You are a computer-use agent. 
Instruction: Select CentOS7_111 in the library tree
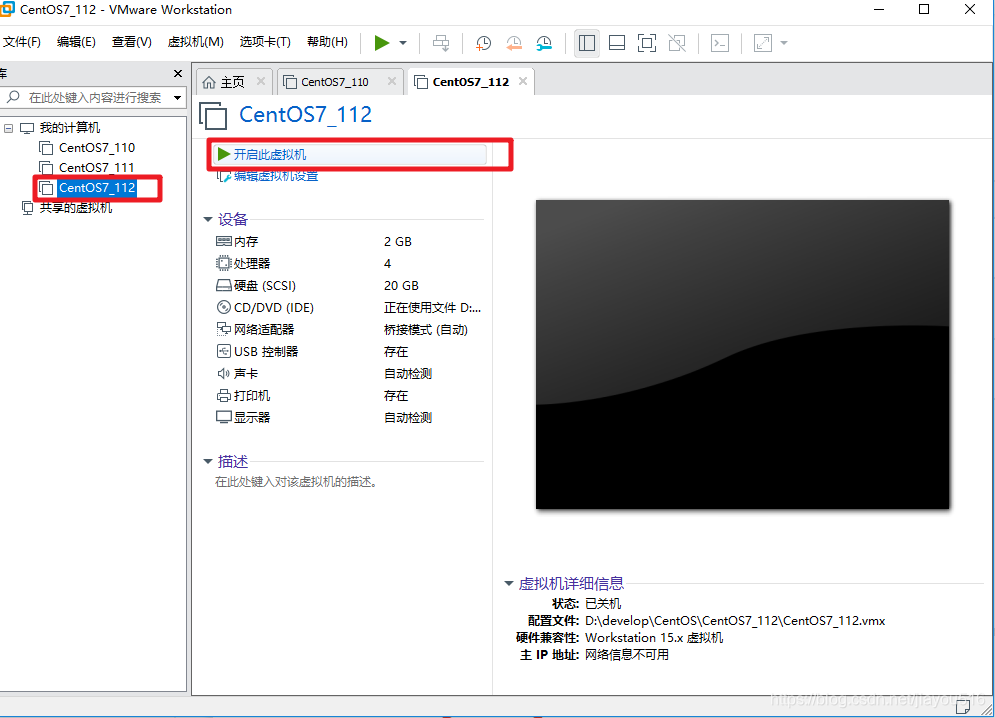click(x=96, y=168)
